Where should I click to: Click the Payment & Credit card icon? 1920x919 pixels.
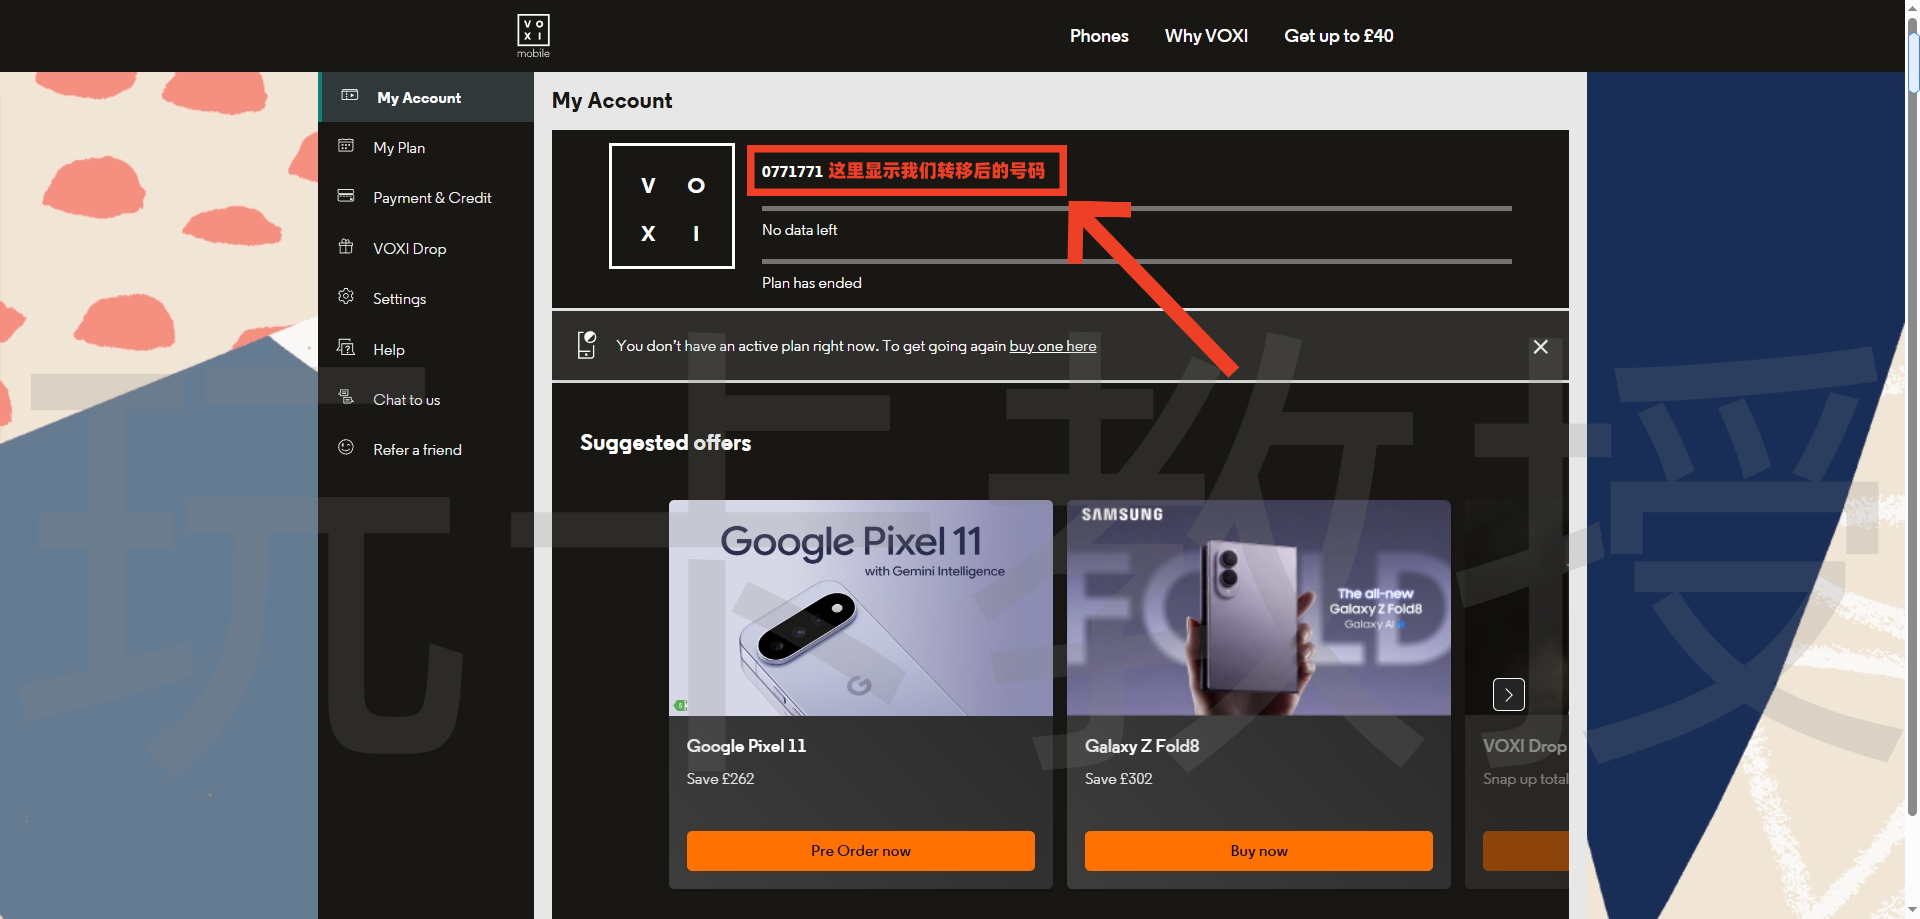(x=346, y=196)
